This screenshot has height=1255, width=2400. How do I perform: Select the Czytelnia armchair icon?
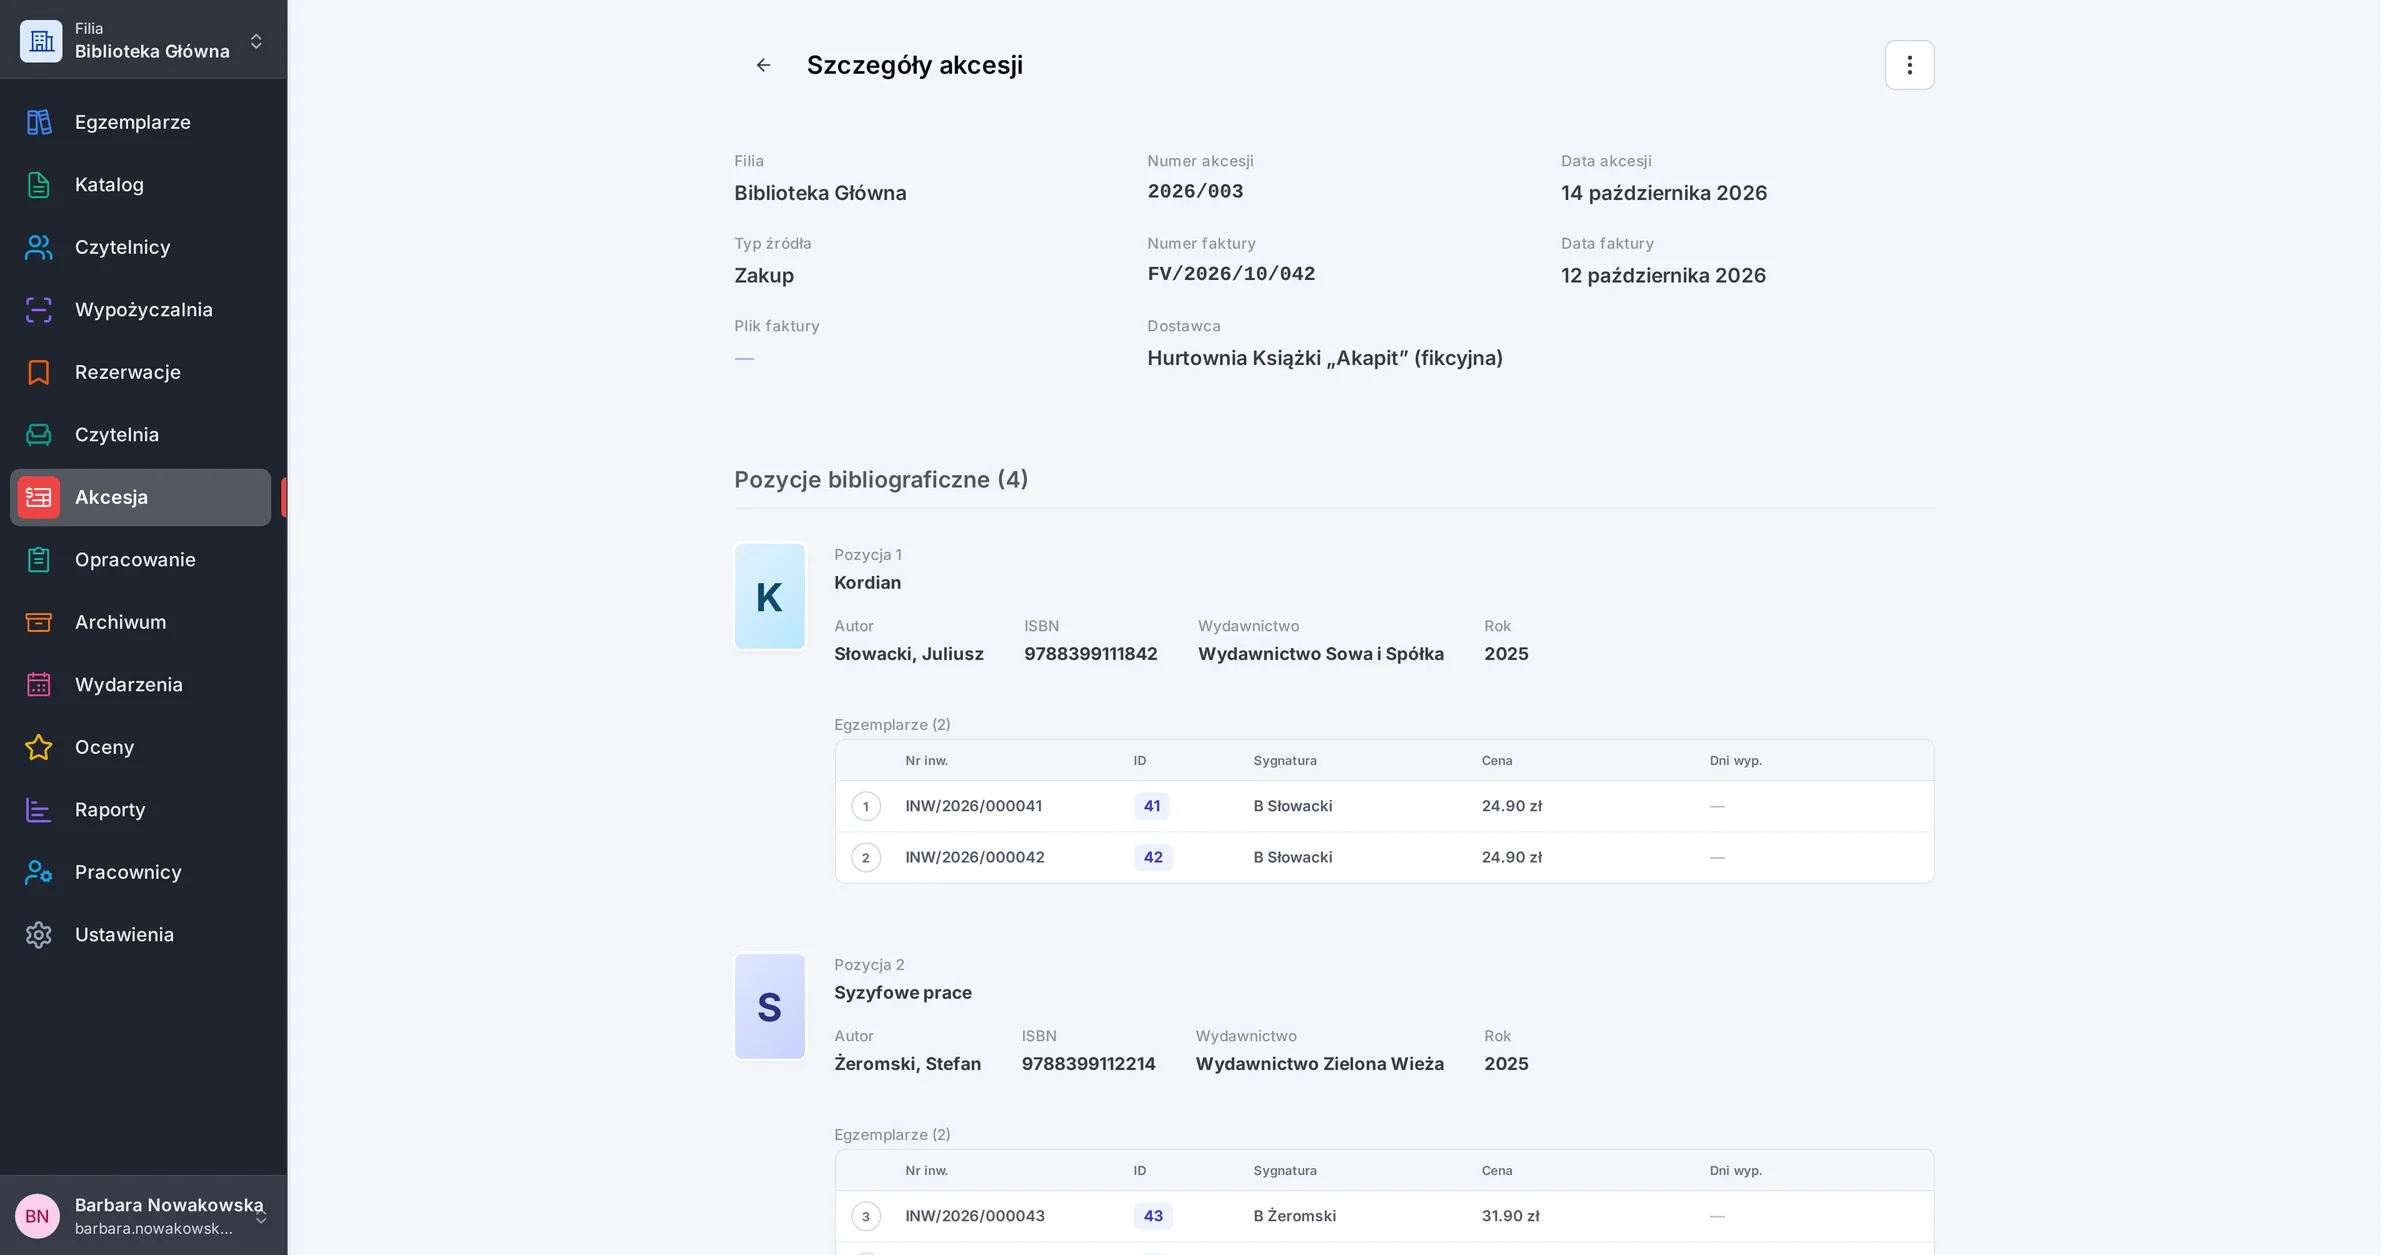point(39,435)
